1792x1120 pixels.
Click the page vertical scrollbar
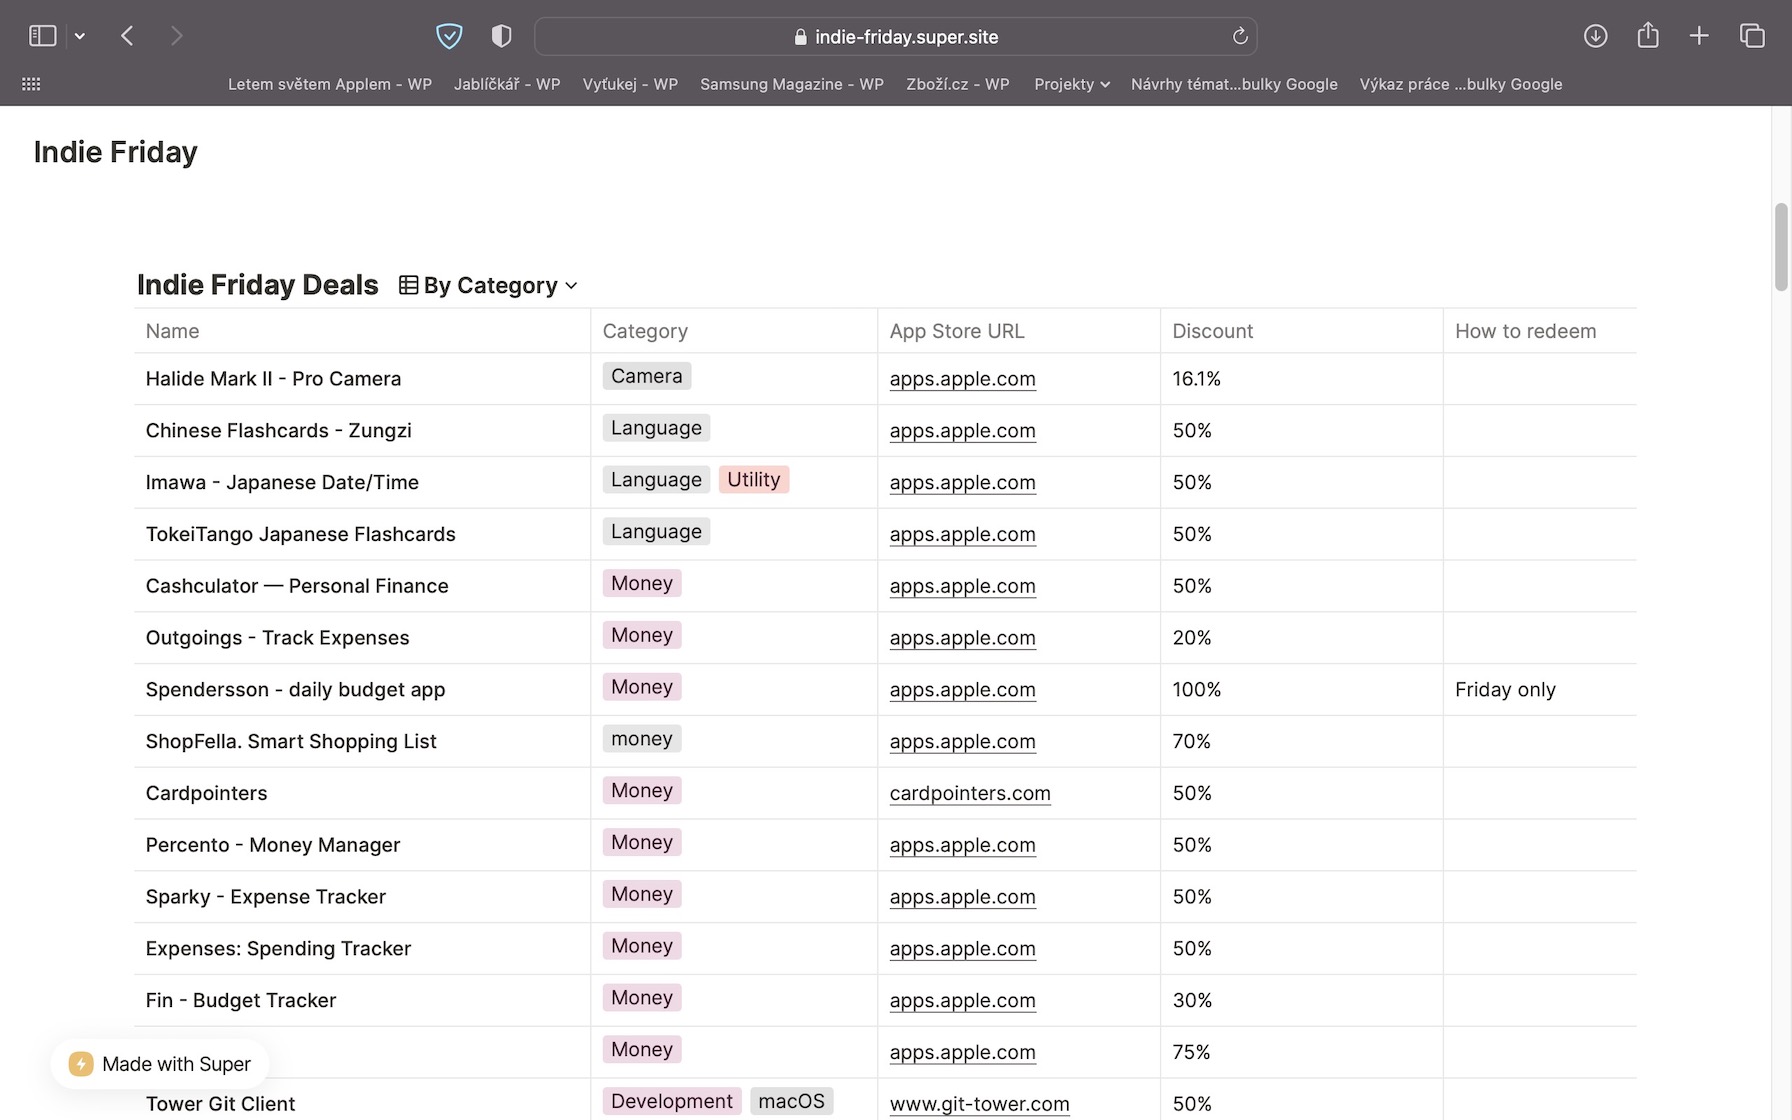coord(1780,247)
